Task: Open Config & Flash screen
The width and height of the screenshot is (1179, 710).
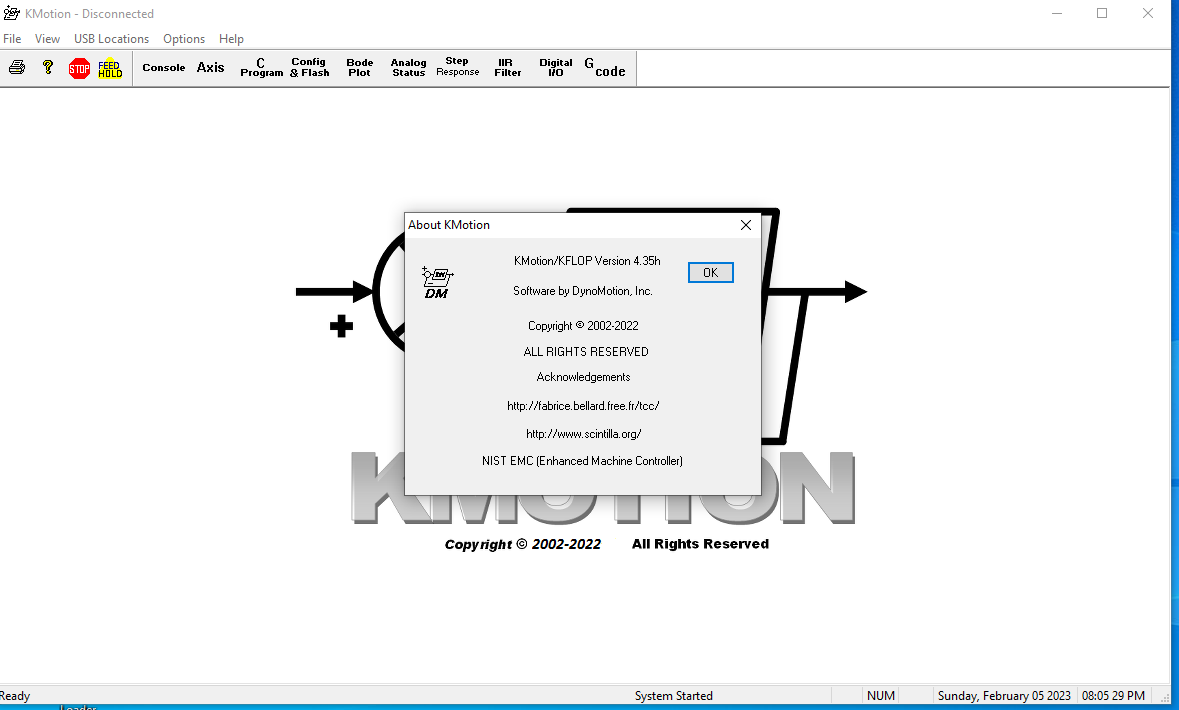Action: click(309, 68)
